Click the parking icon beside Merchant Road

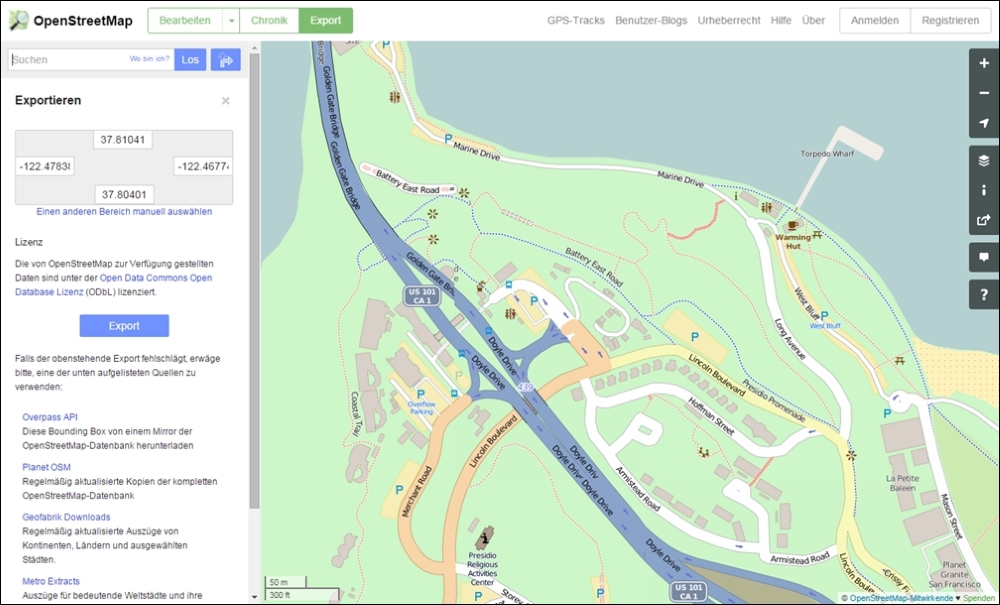click(399, 490)
